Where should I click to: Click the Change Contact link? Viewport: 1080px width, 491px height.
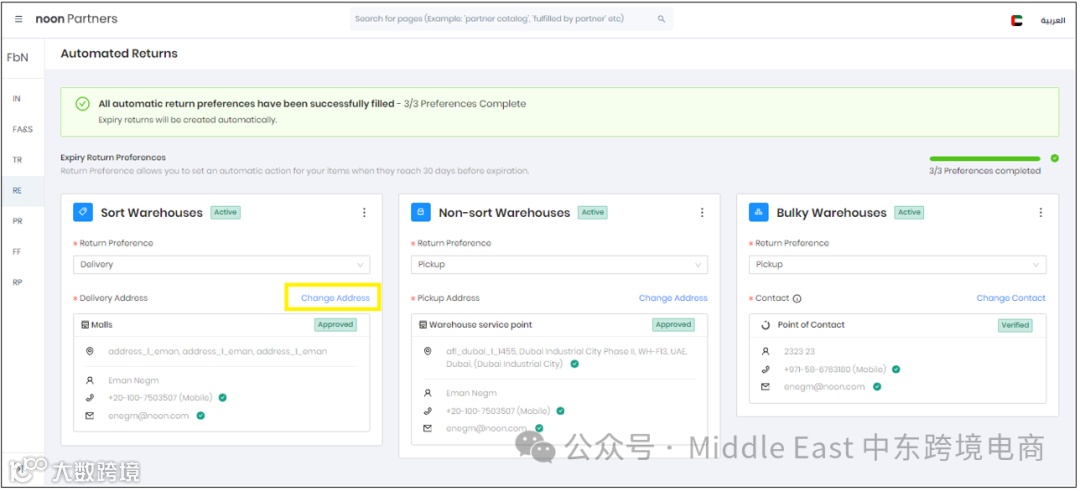click(1011, 298)
